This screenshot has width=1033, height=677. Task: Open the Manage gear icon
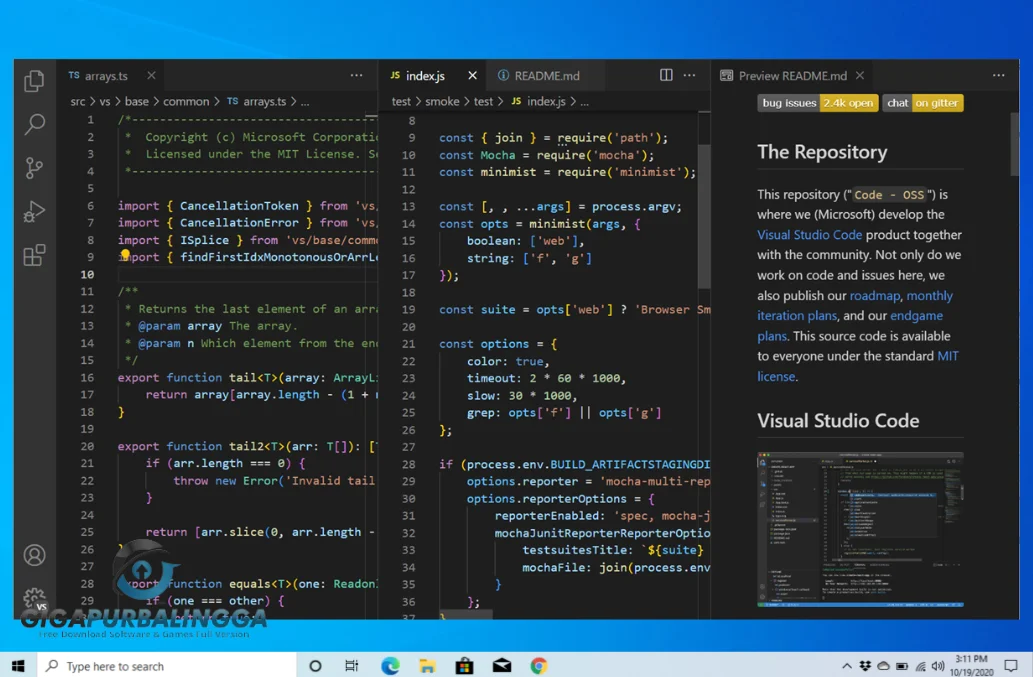(x=34, y=599)
